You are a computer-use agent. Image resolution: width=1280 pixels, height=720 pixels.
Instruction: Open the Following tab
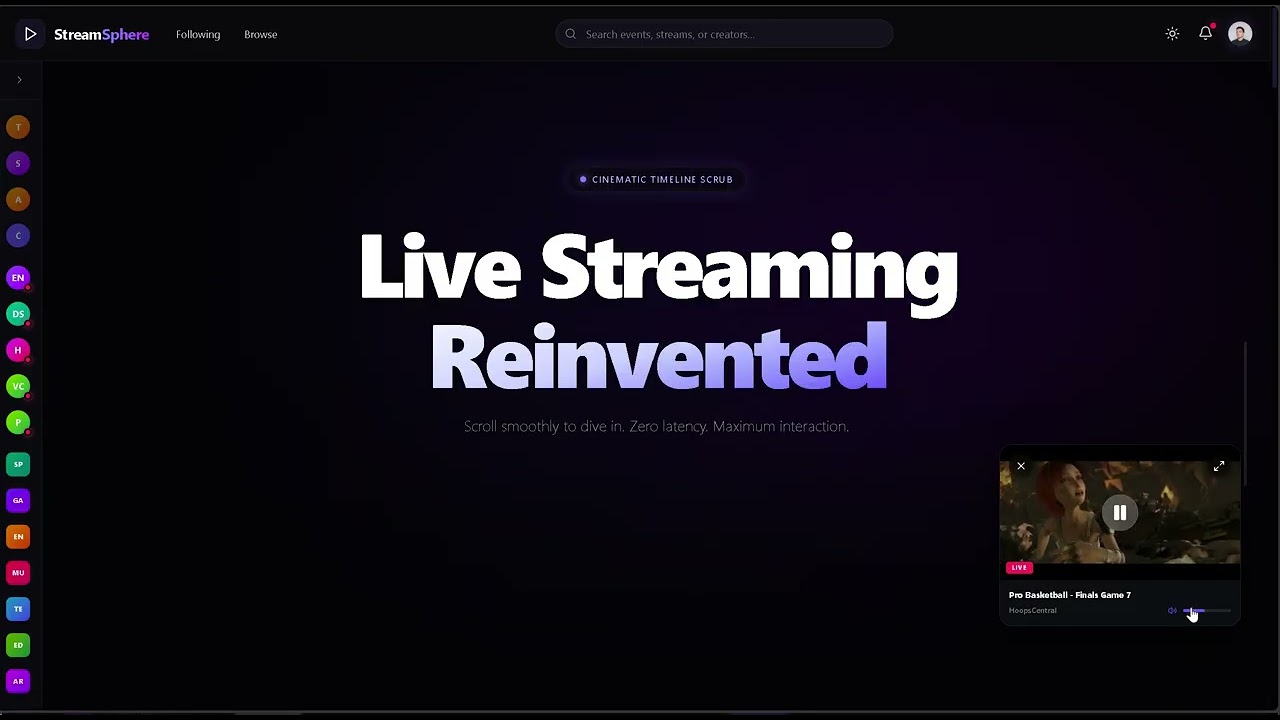click(x=198, y=34)
